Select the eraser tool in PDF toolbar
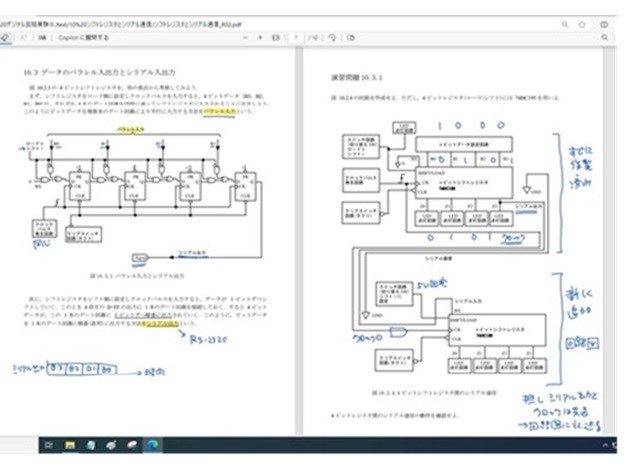 click(x=5, y=38)
